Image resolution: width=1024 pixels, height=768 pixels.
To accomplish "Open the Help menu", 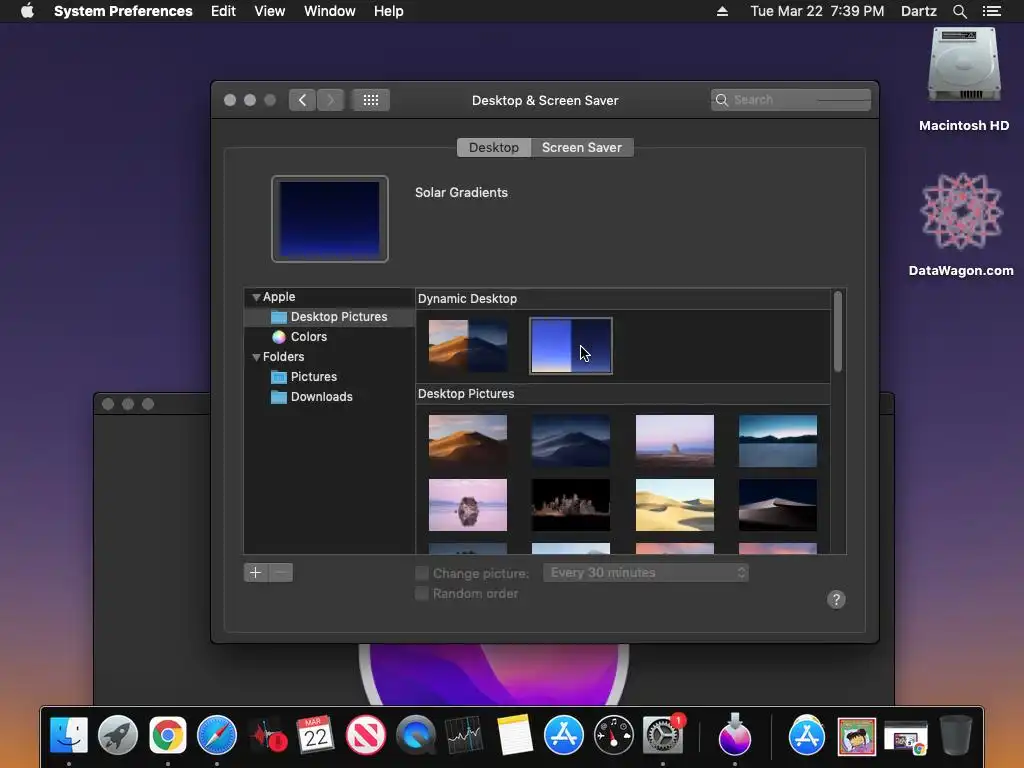I will [389, 11].
